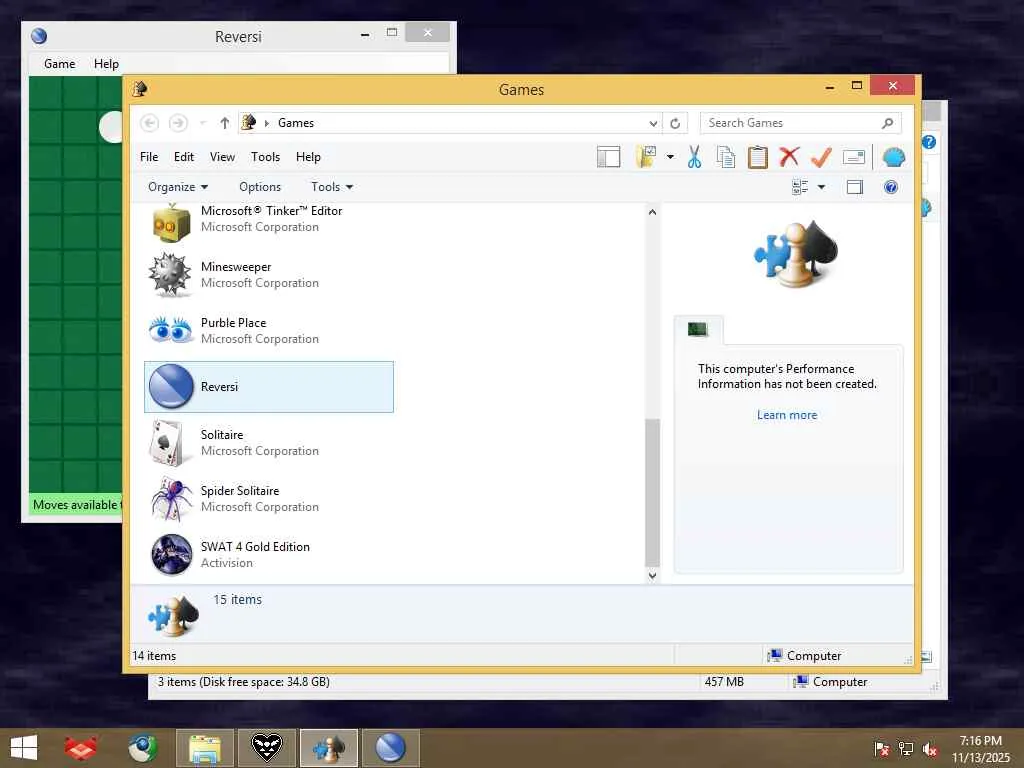This screenshot has width=1024, height=768.
Task: Open the View menu
Action: (222, 157)
